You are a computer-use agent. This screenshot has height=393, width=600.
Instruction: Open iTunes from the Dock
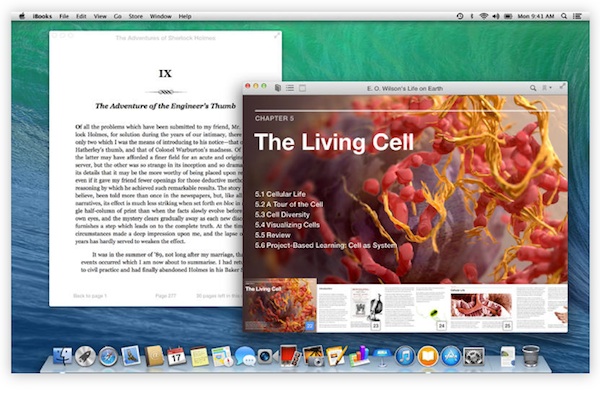(404, 357)
